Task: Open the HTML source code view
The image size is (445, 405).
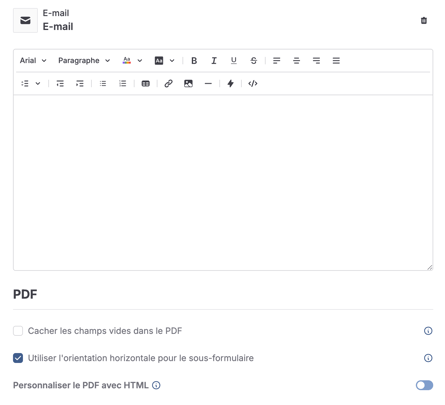Action: [253, 83]
